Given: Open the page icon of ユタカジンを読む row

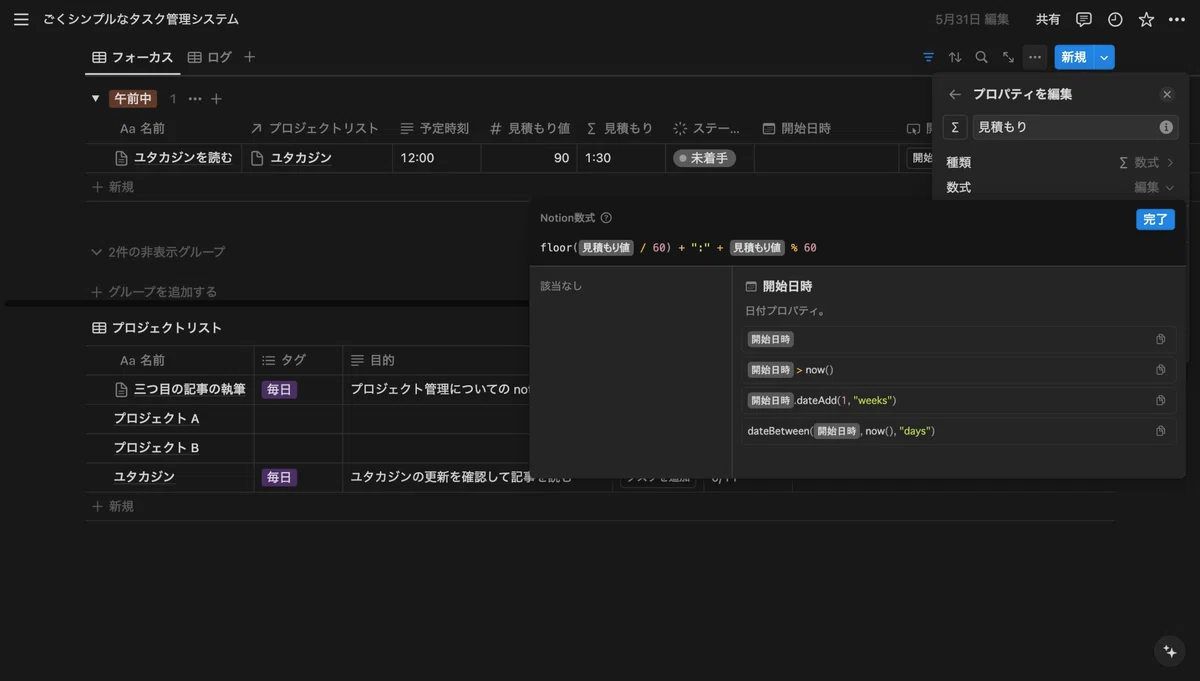Looking at the screenshot, I should (x=122, y=158).
